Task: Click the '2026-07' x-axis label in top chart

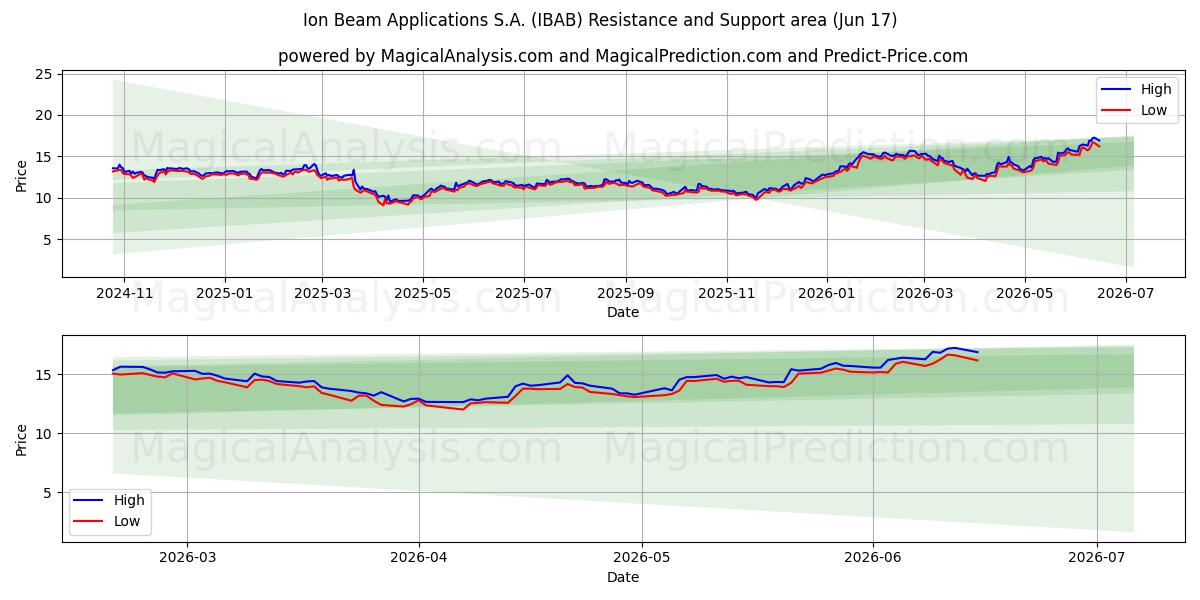Action: (1126, 294)
